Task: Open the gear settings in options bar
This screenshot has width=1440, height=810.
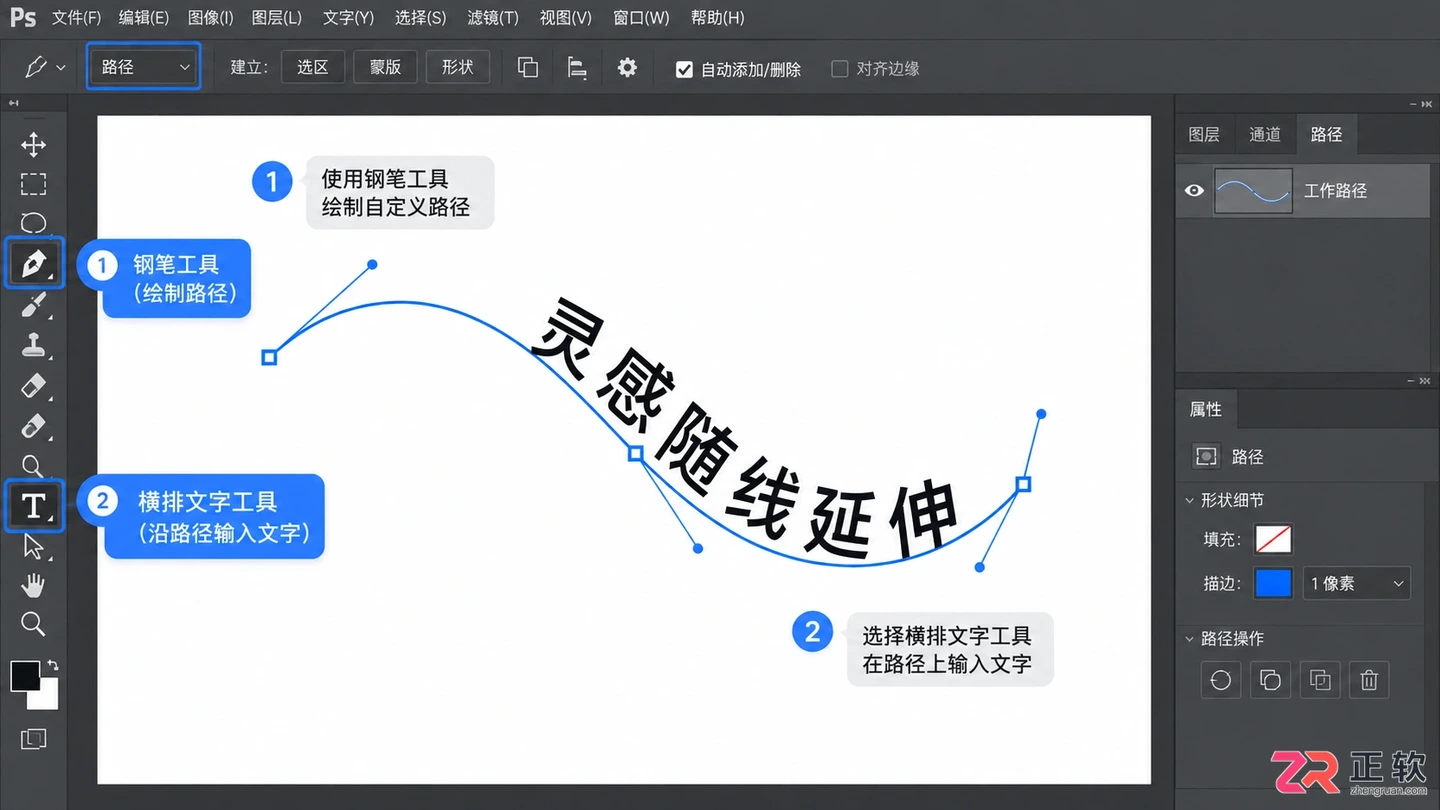Action: (x=627, y=68)
